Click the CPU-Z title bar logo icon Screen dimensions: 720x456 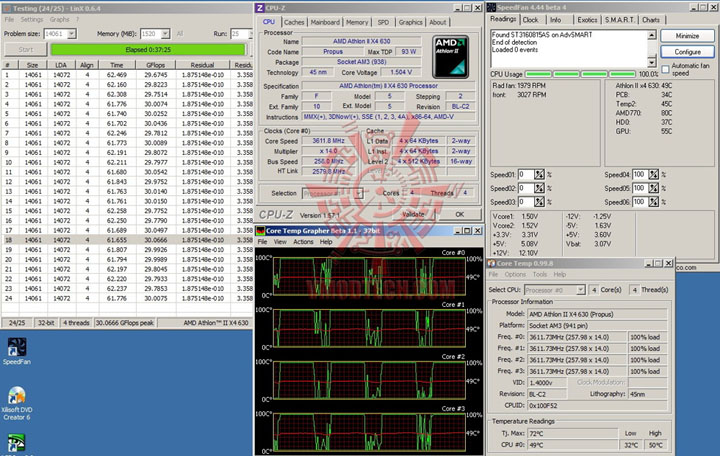click(x=260, y=8)
